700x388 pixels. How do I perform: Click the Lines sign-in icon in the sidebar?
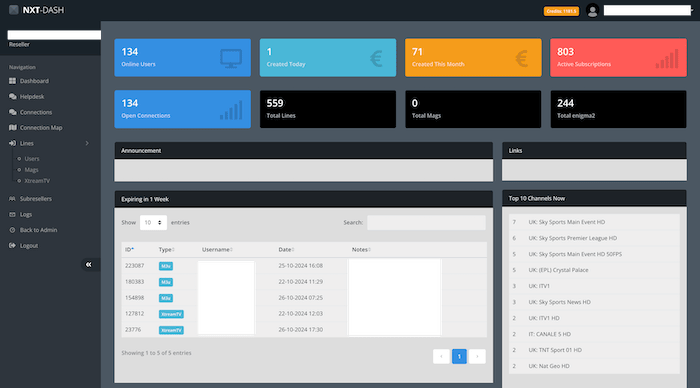[x=12, y=143]
